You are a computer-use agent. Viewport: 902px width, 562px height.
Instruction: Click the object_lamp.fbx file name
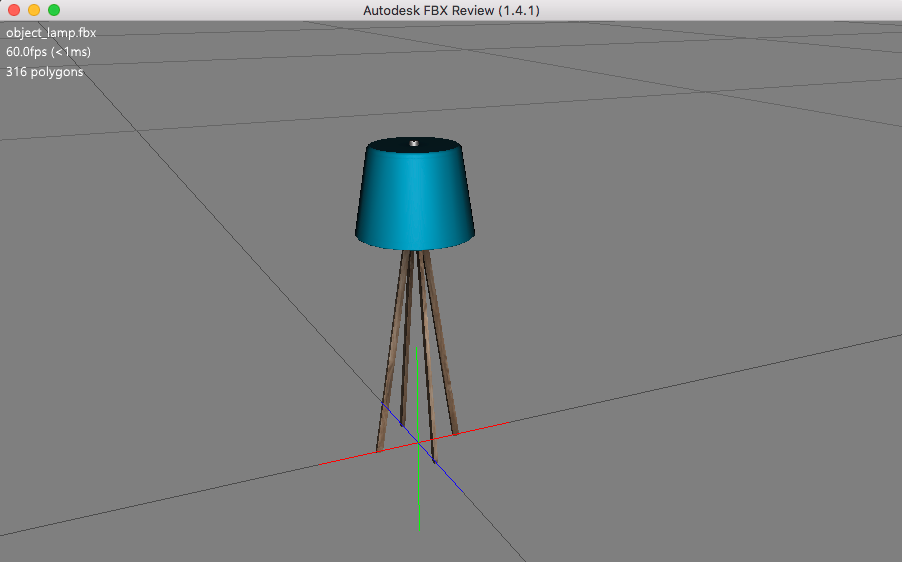(x=51, y=33)
